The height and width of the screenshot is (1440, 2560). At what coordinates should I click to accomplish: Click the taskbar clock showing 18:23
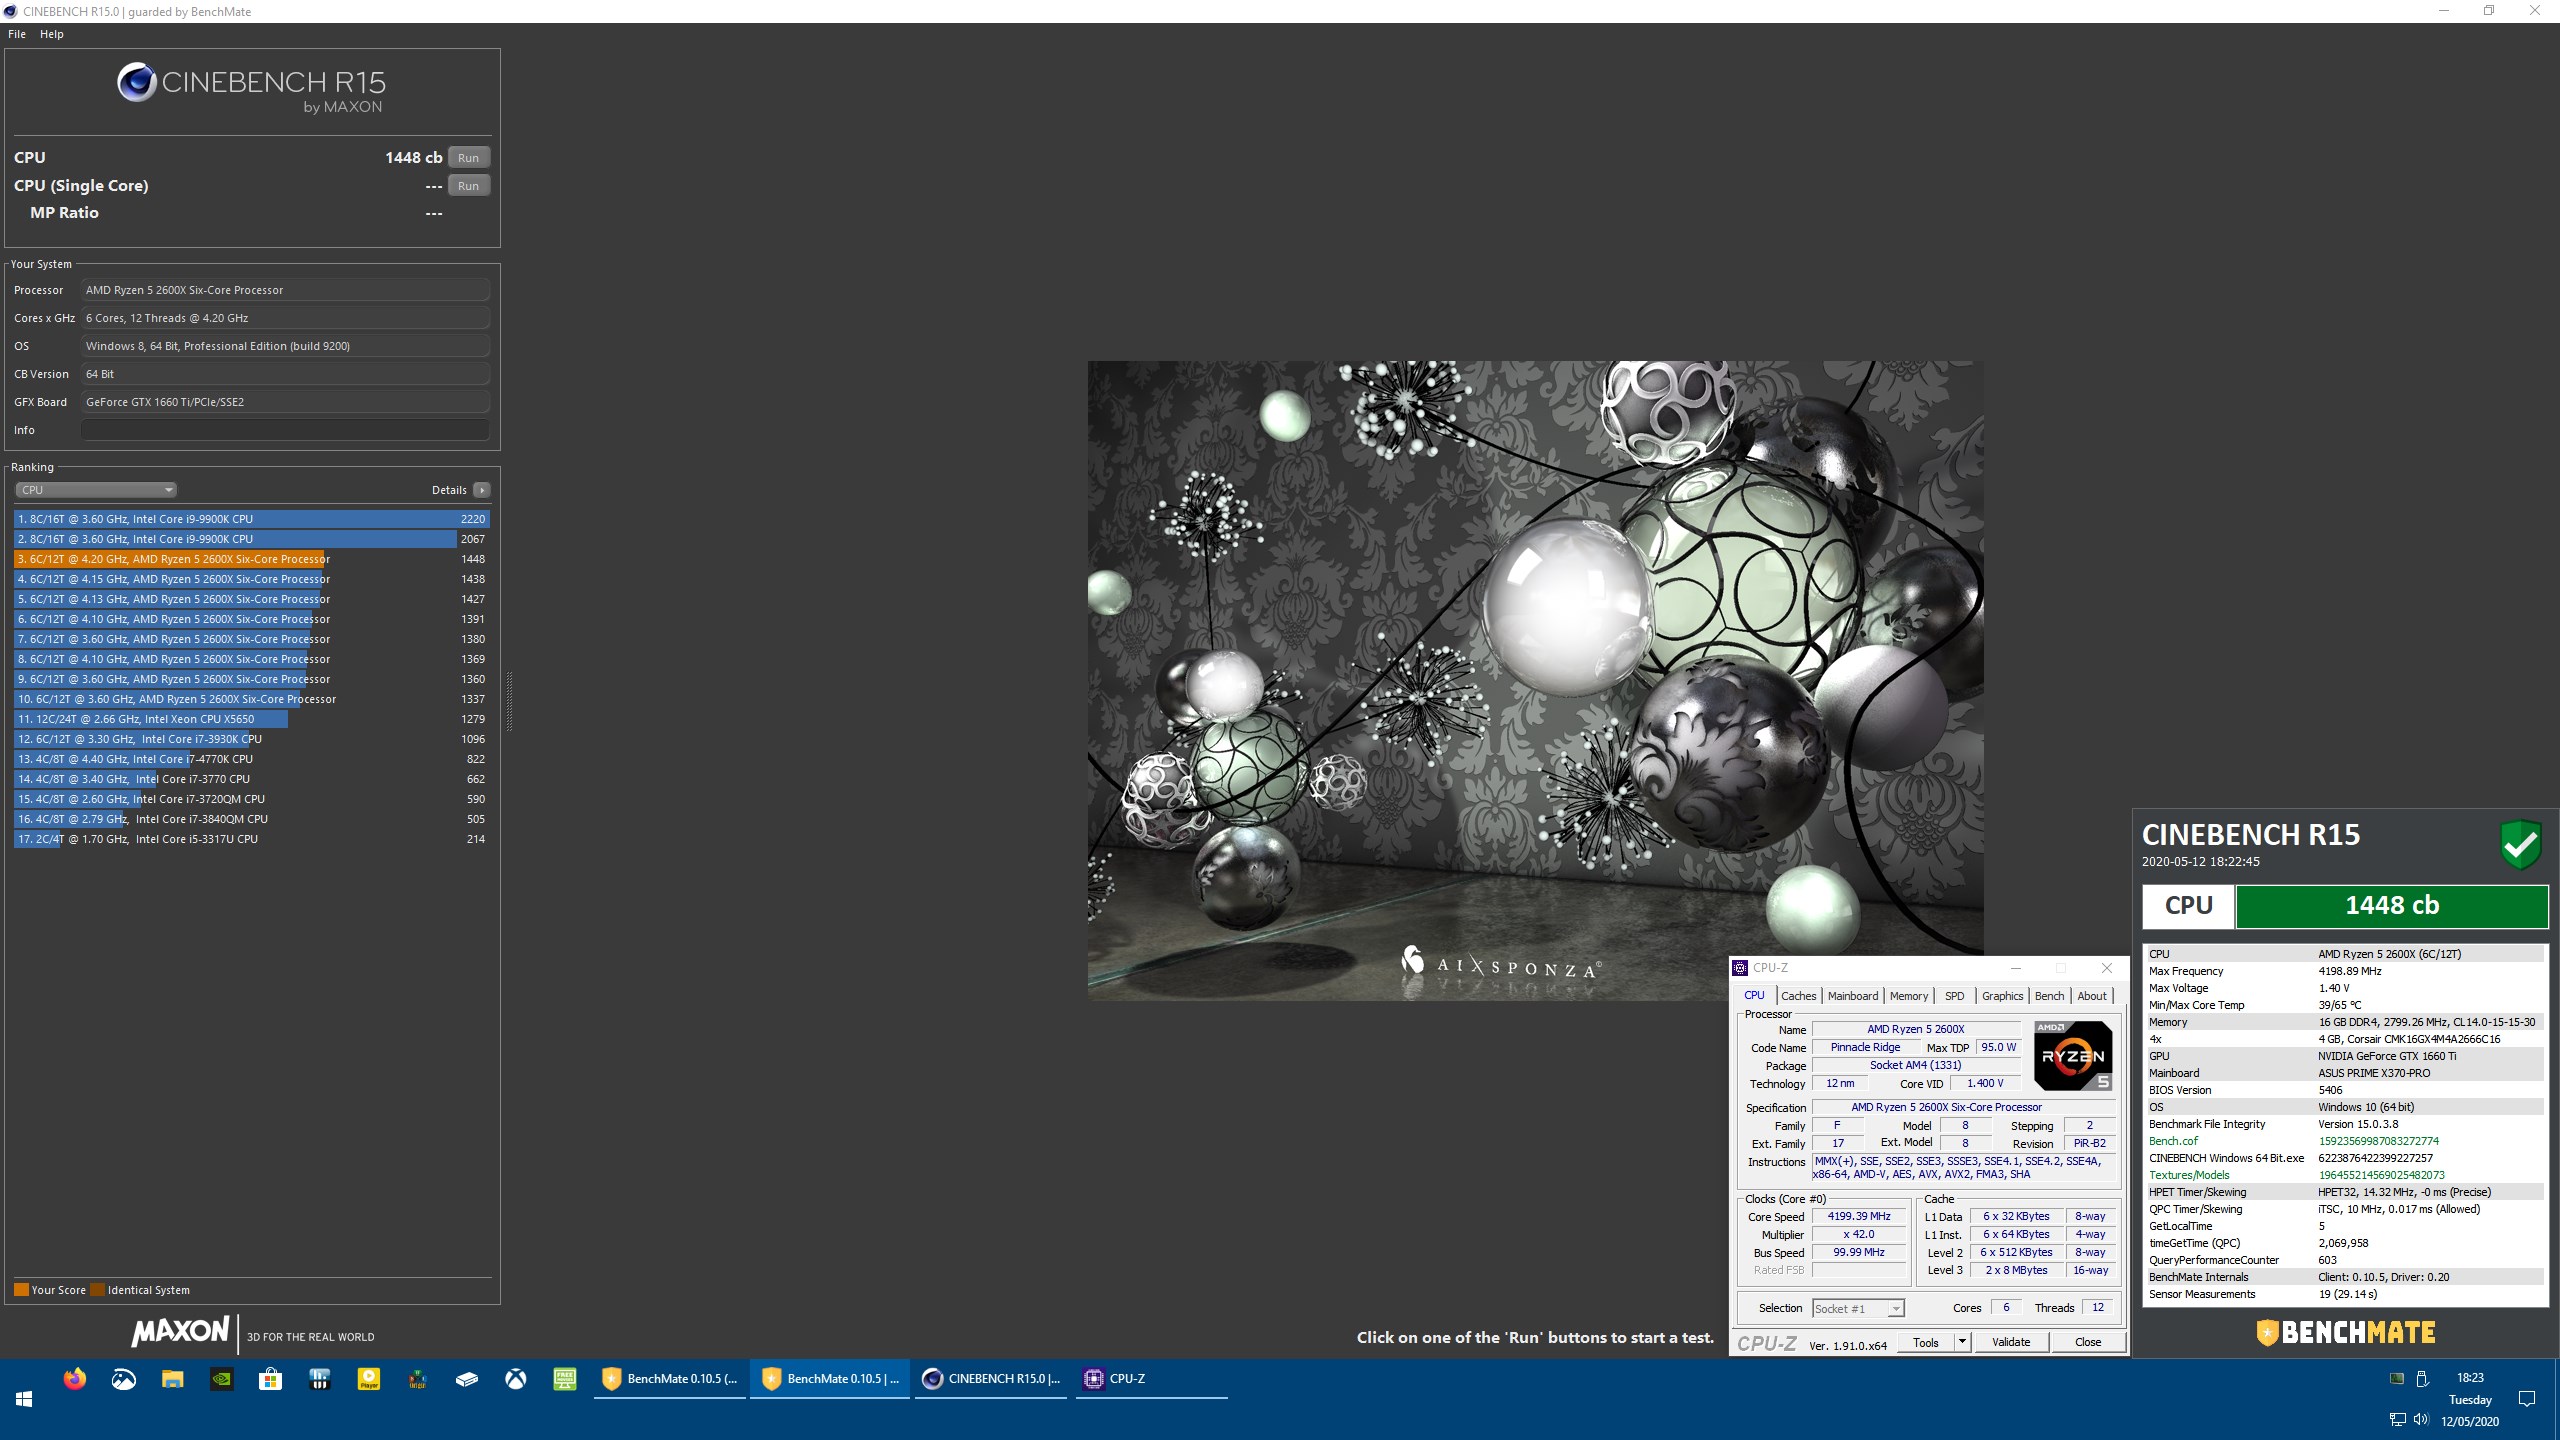[x=2470, y=1378]
